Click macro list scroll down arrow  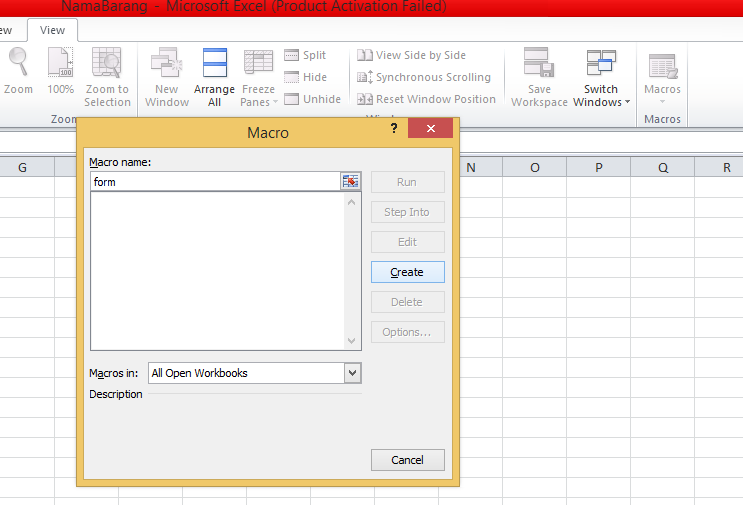351,341
